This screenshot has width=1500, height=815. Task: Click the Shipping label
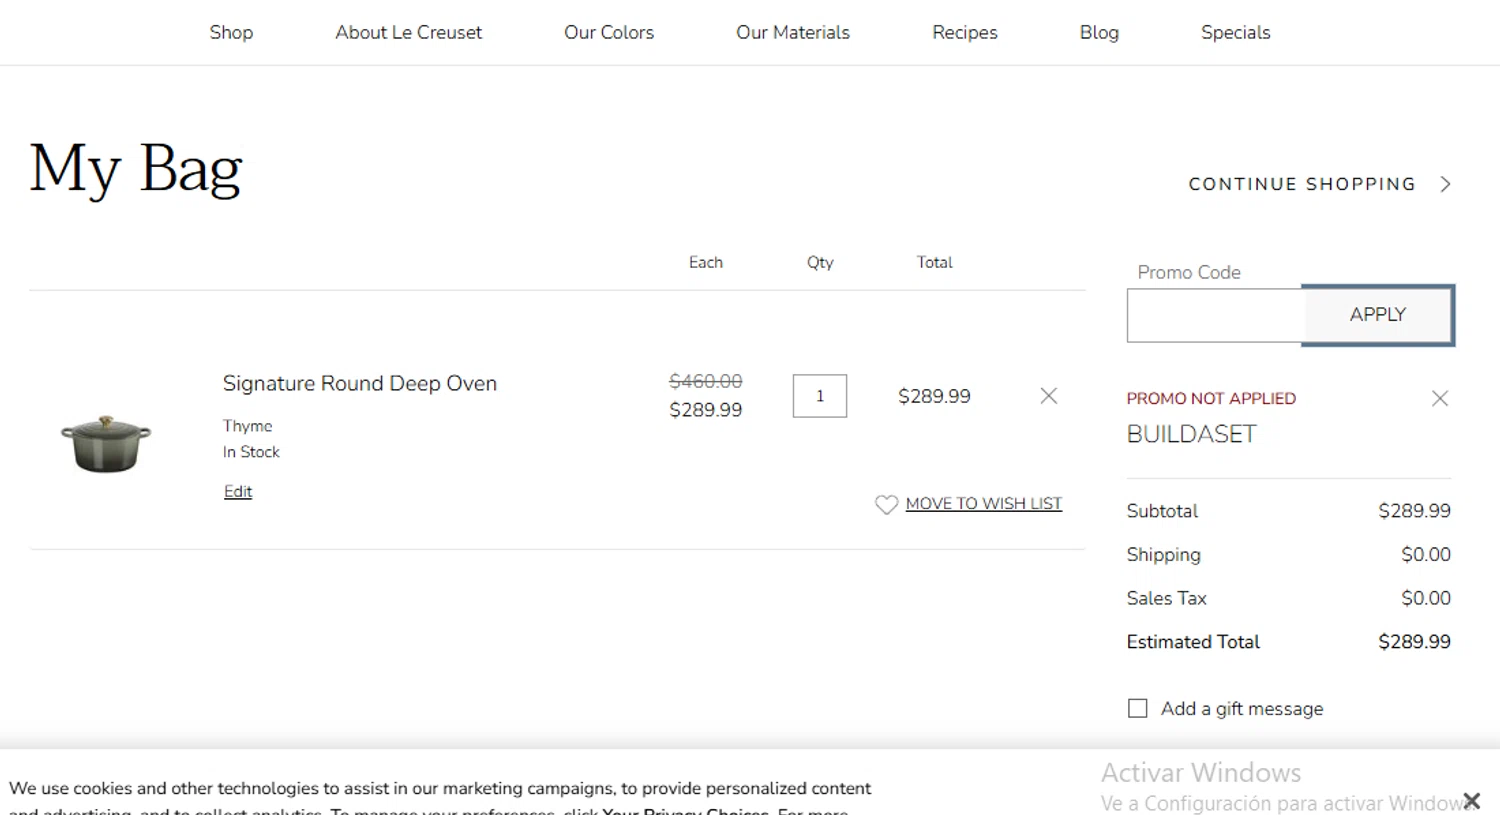click(1163, 555)
